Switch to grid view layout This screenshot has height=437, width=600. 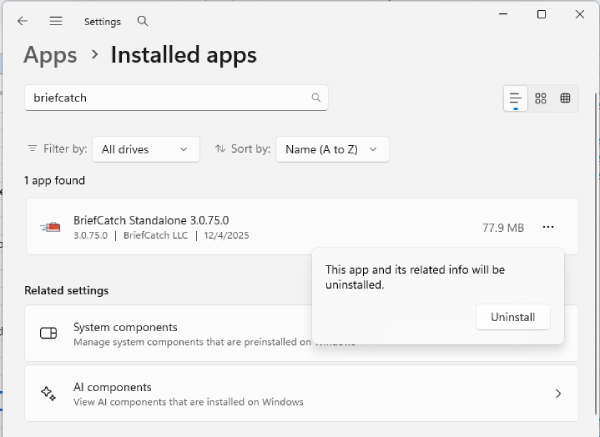coord(541,98)
